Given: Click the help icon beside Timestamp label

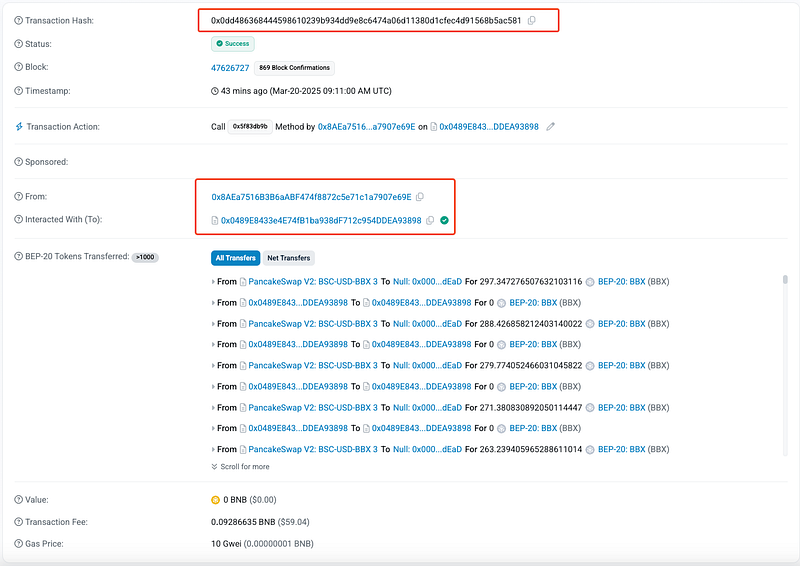Looking at the screenshot, I should pyautogui.click(x=18, y=90).
